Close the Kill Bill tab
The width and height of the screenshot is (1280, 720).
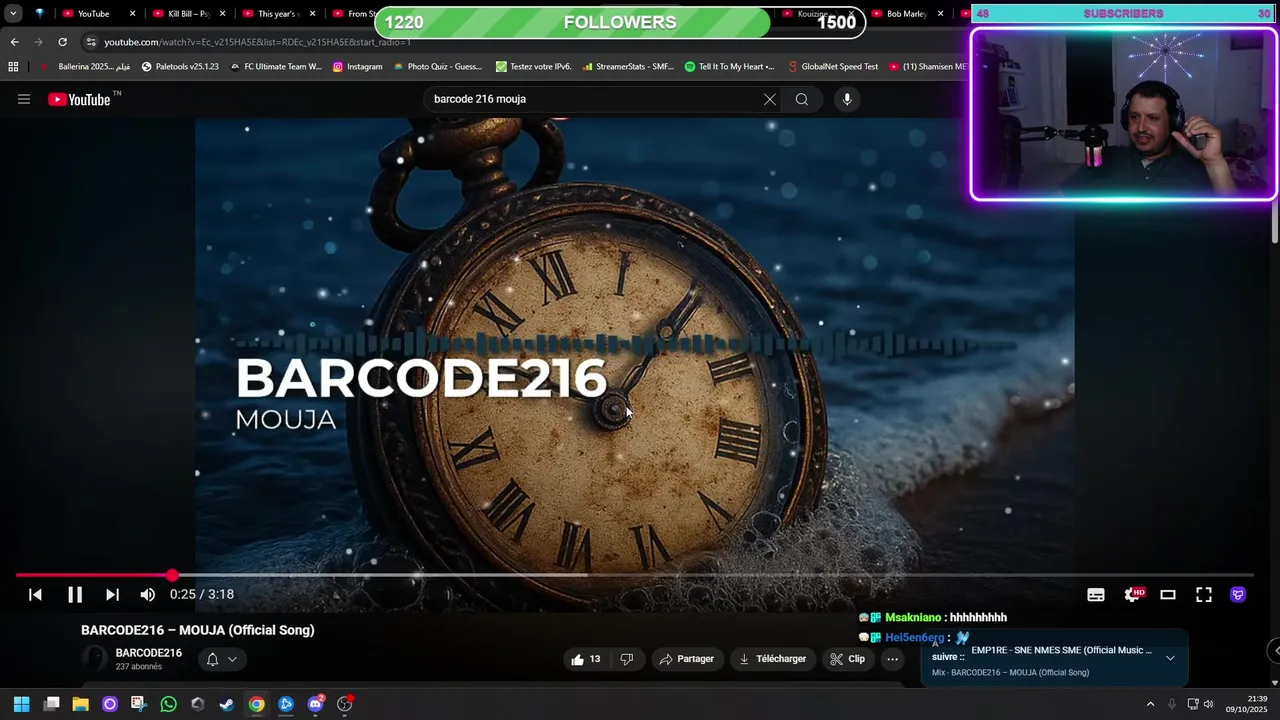click(222, 14)
